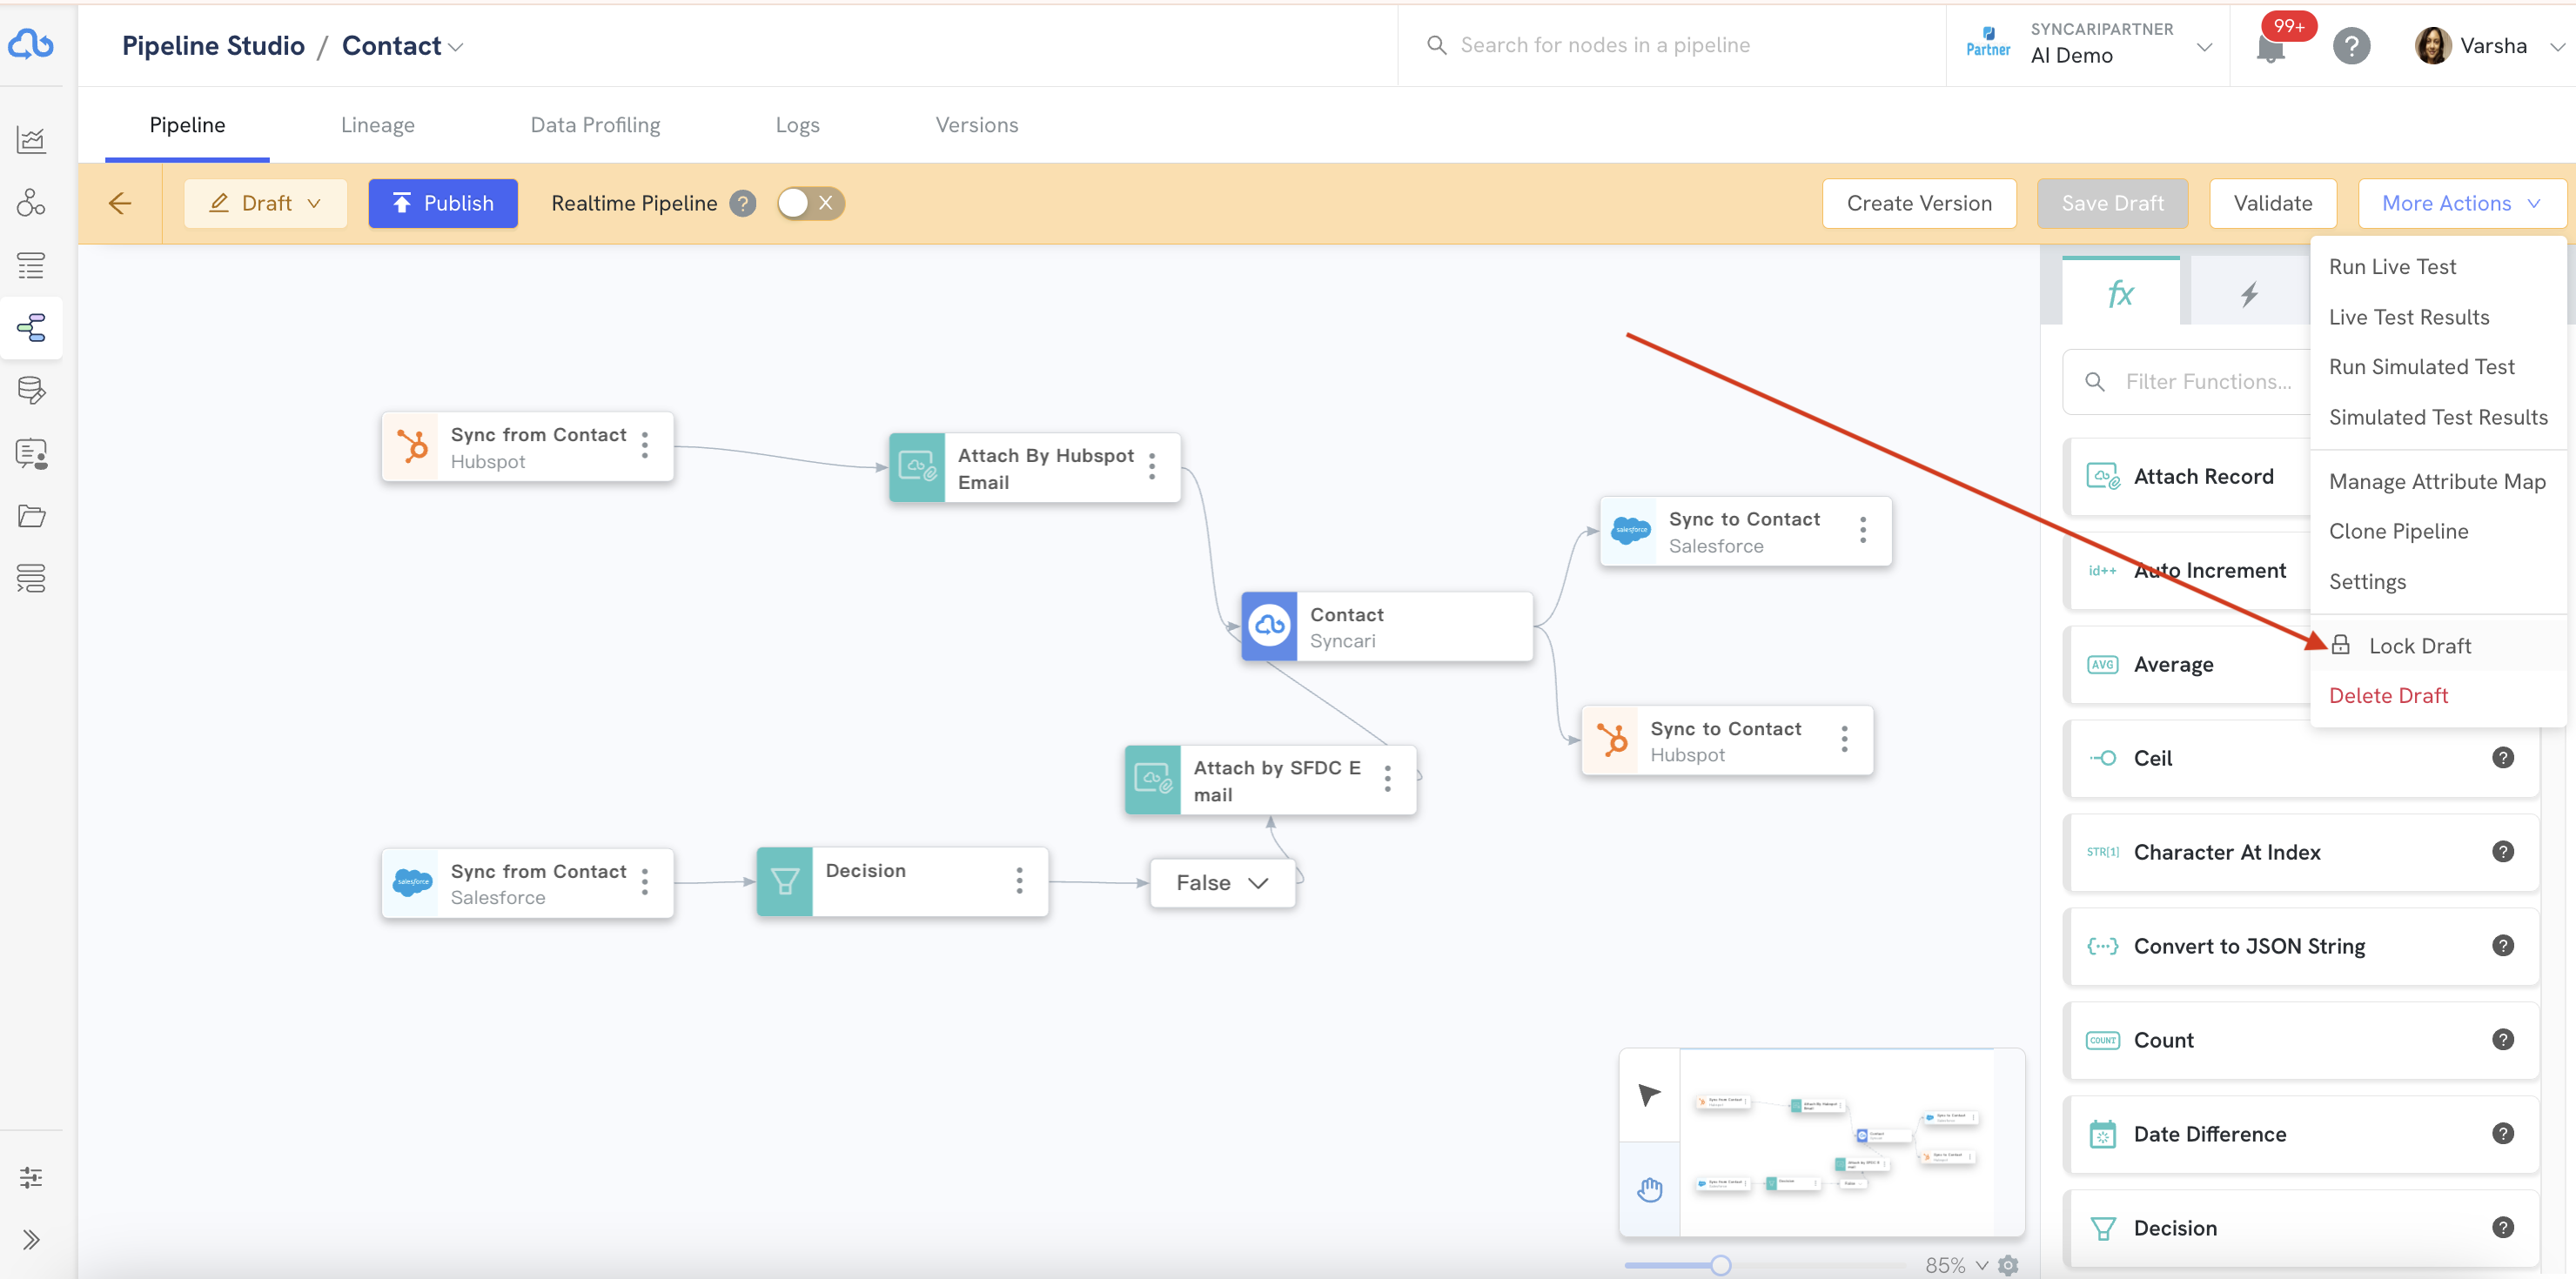This screenshot has width=2576, height=1279.
Task: Switch to the lightning bolt actions panel tab
Action: (2248, 294)
